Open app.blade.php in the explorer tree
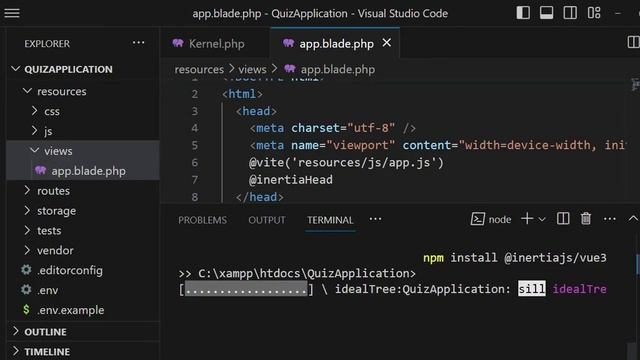The width and height of the screenshot is (640, 360). (83, 171)
